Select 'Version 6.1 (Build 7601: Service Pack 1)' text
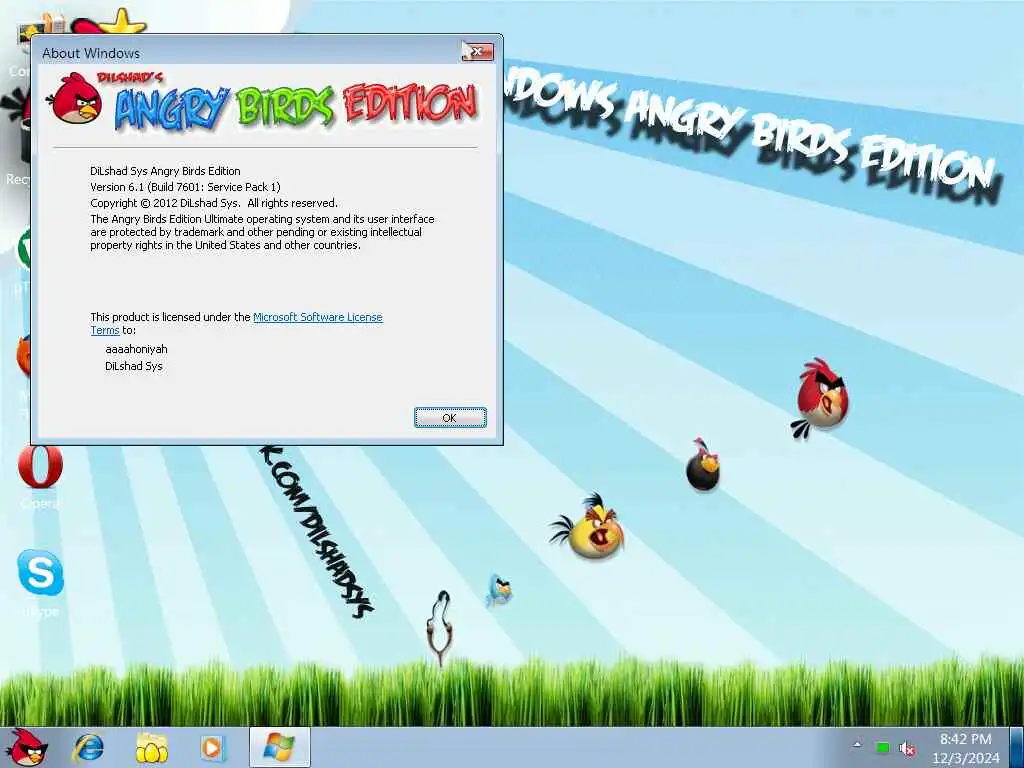 point(185,187)
